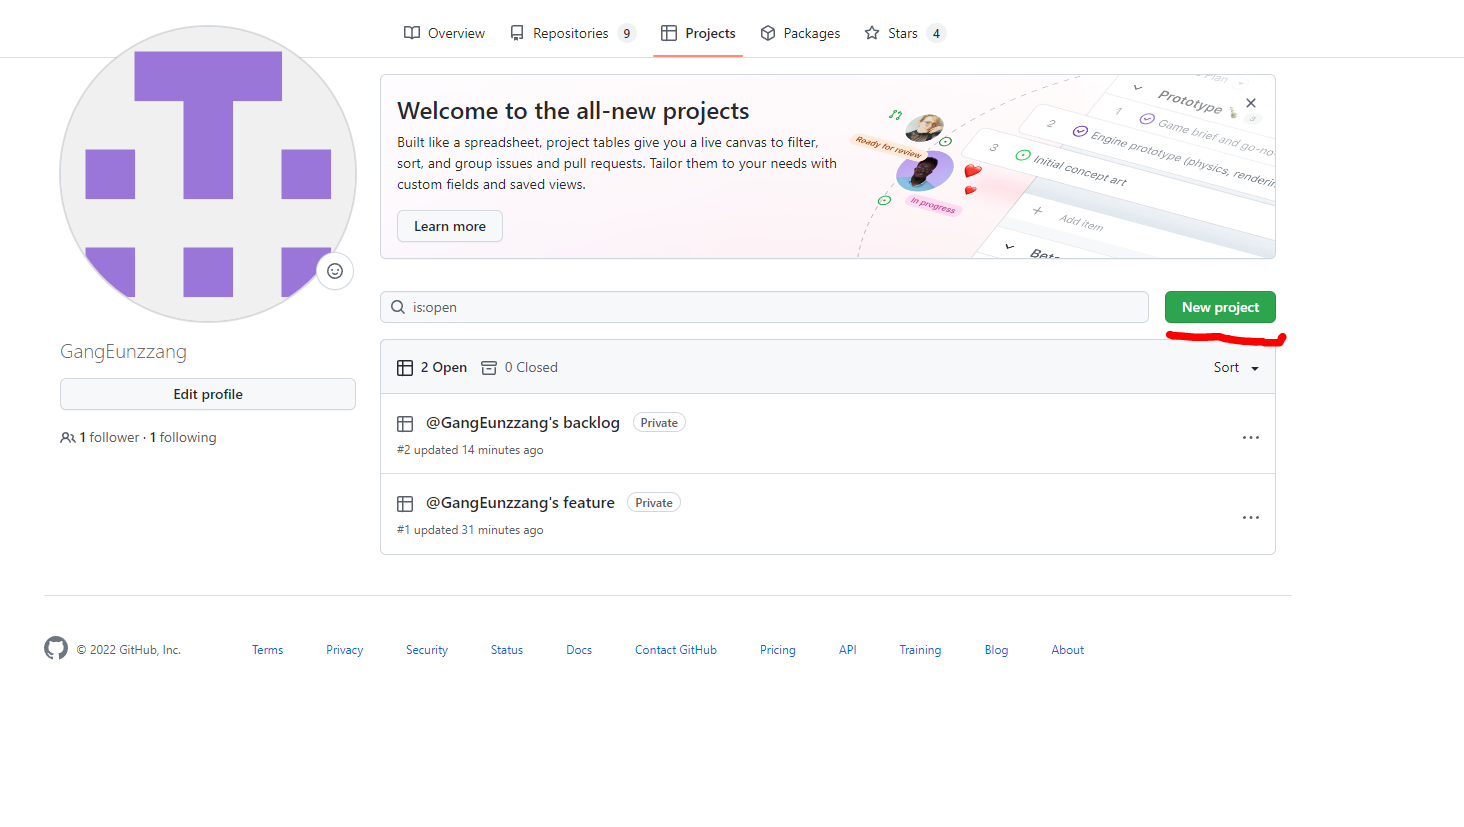Open the Status footer link
Screen dimensions: 1464x827
click(507, 650)
